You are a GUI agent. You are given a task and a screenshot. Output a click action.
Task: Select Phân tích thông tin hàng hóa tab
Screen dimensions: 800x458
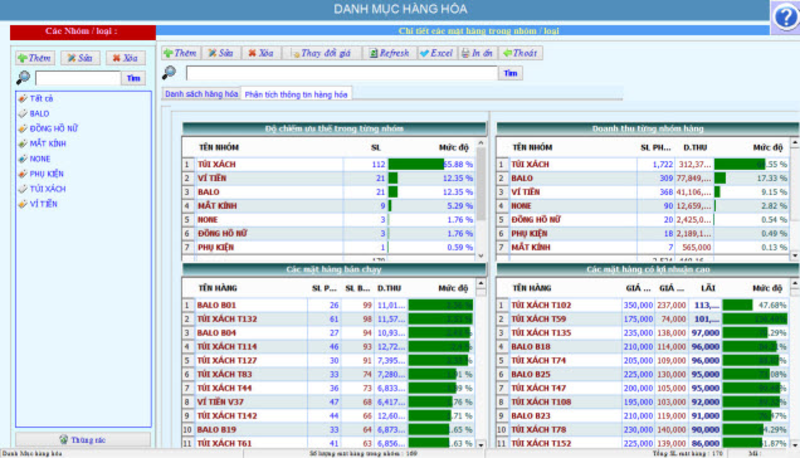tap(295, 93)
